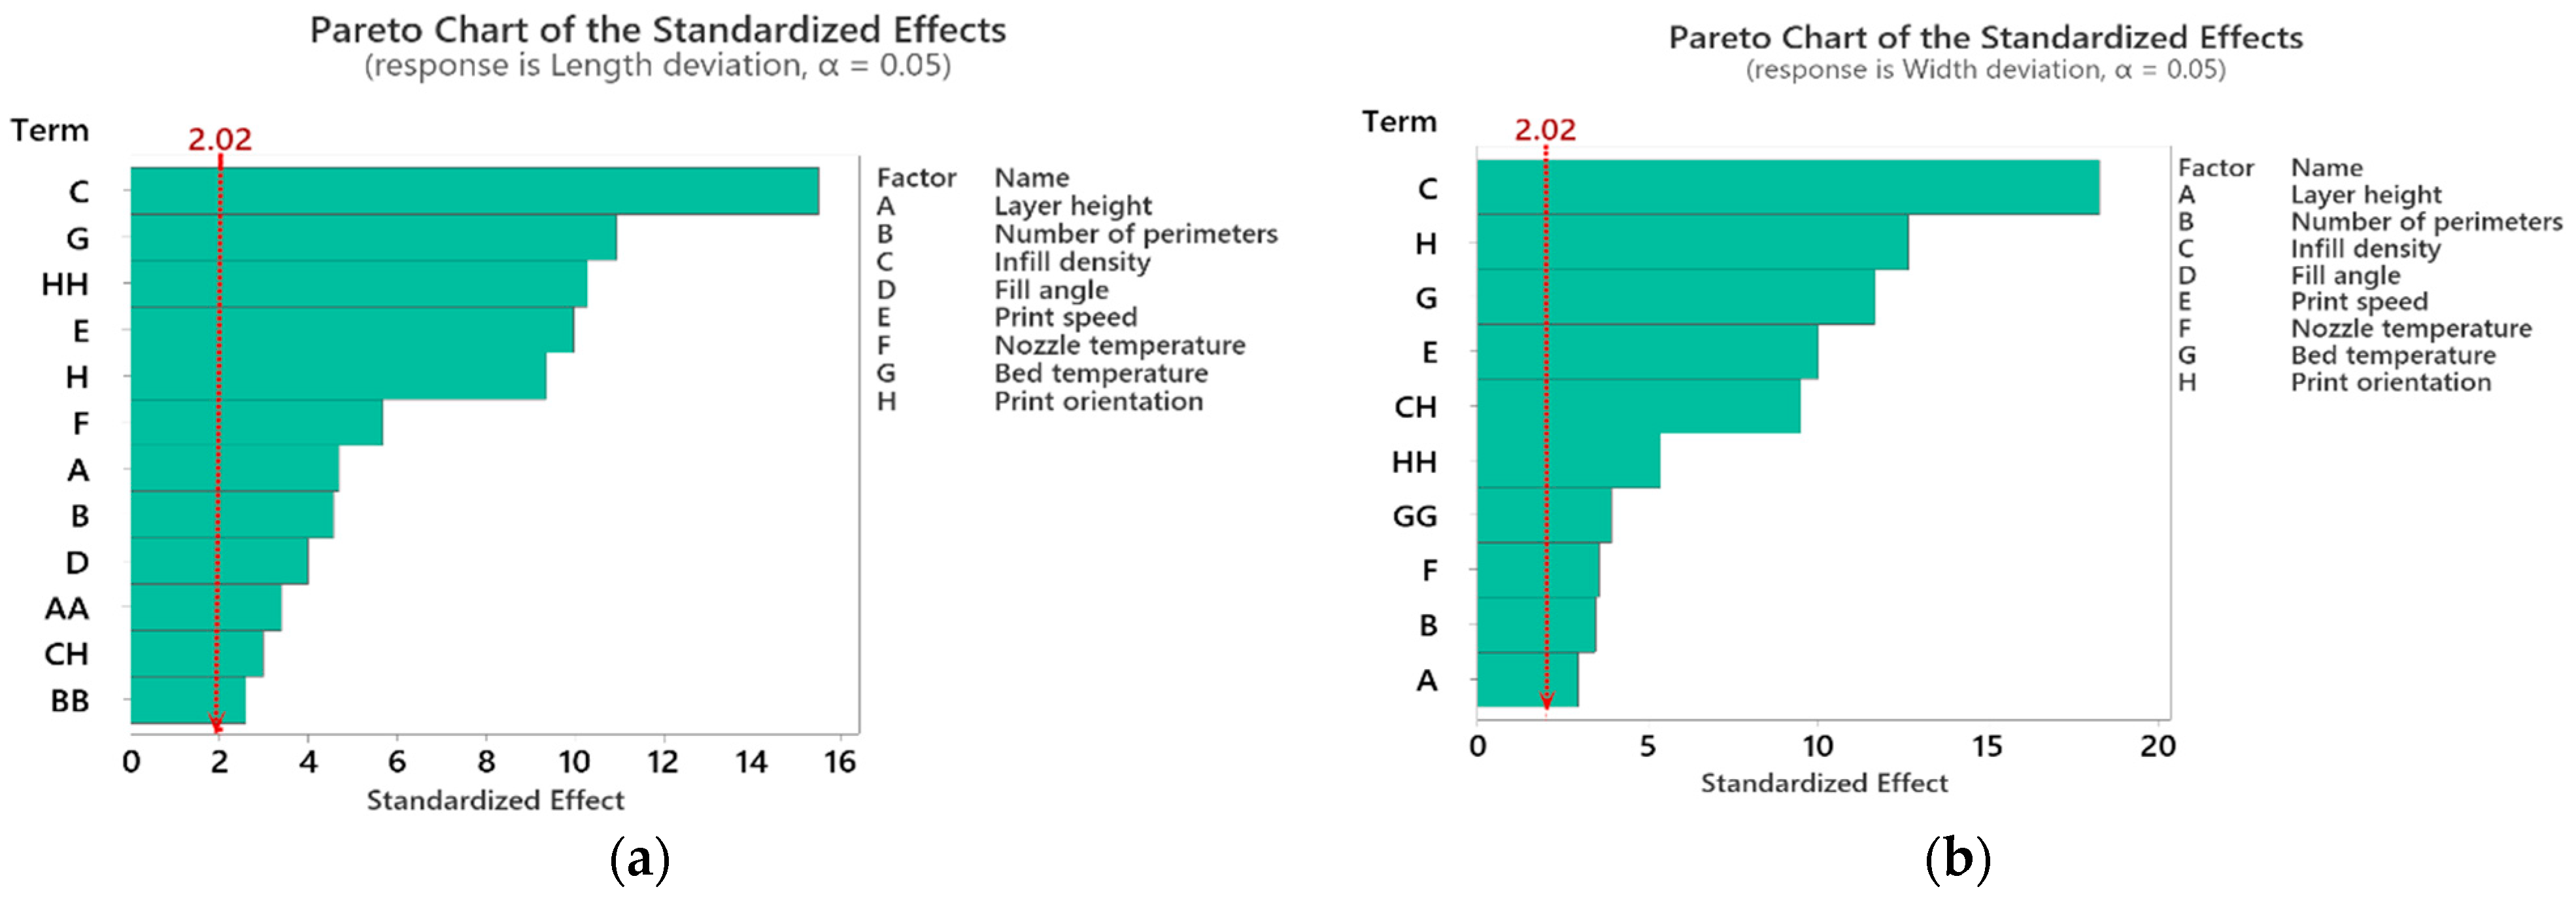Screen dimensions: 2576x906
Task: Click the GG bar in the Width deviation chart
Action: (1544, 515)
